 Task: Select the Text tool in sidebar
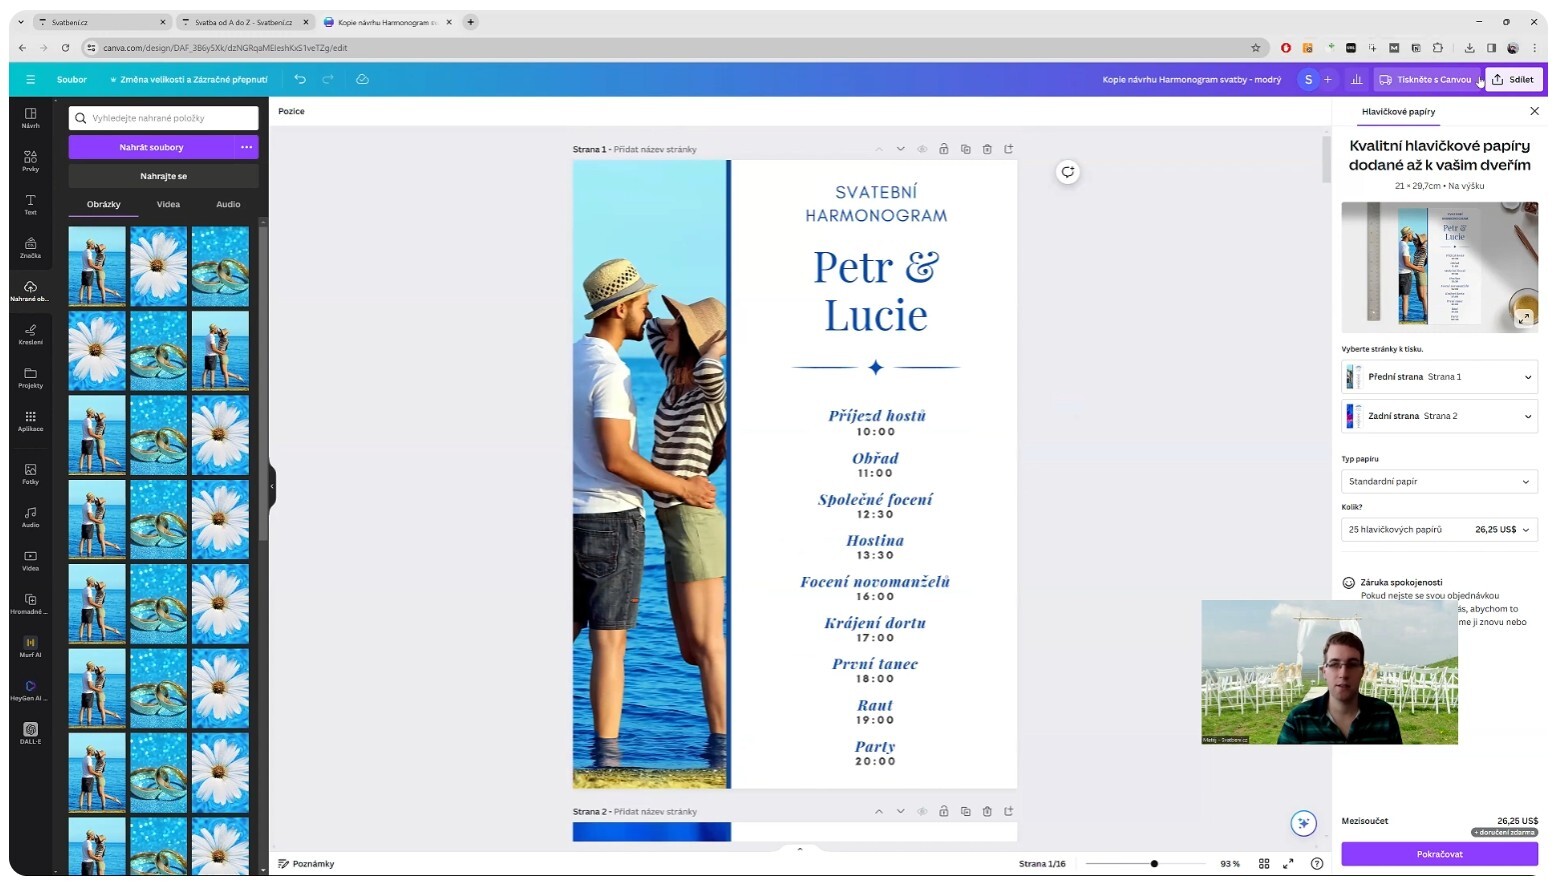point(30,204)
